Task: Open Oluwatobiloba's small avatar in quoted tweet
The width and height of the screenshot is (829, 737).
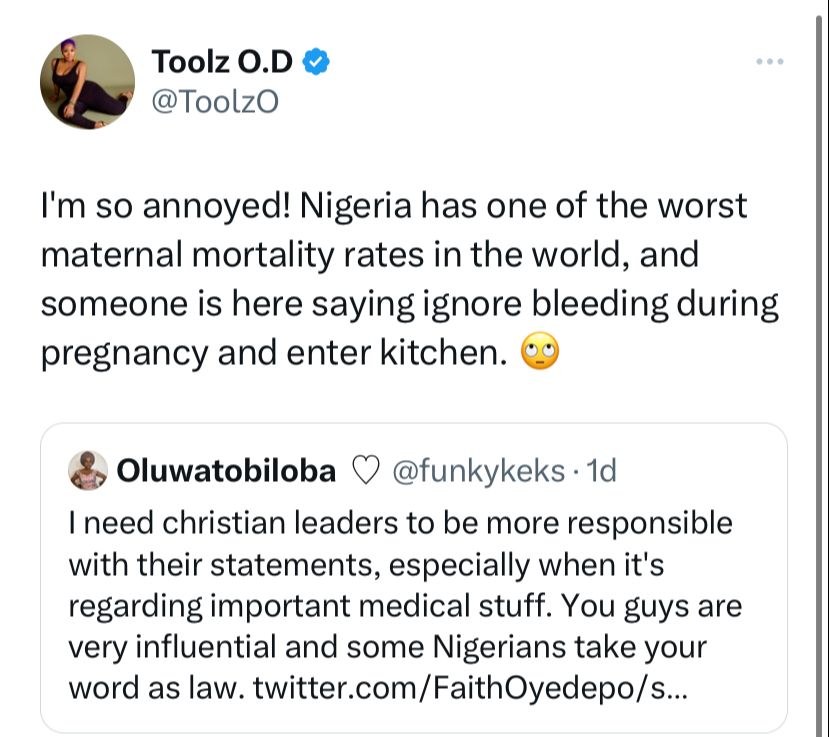Action: click(x=88, y=470)
